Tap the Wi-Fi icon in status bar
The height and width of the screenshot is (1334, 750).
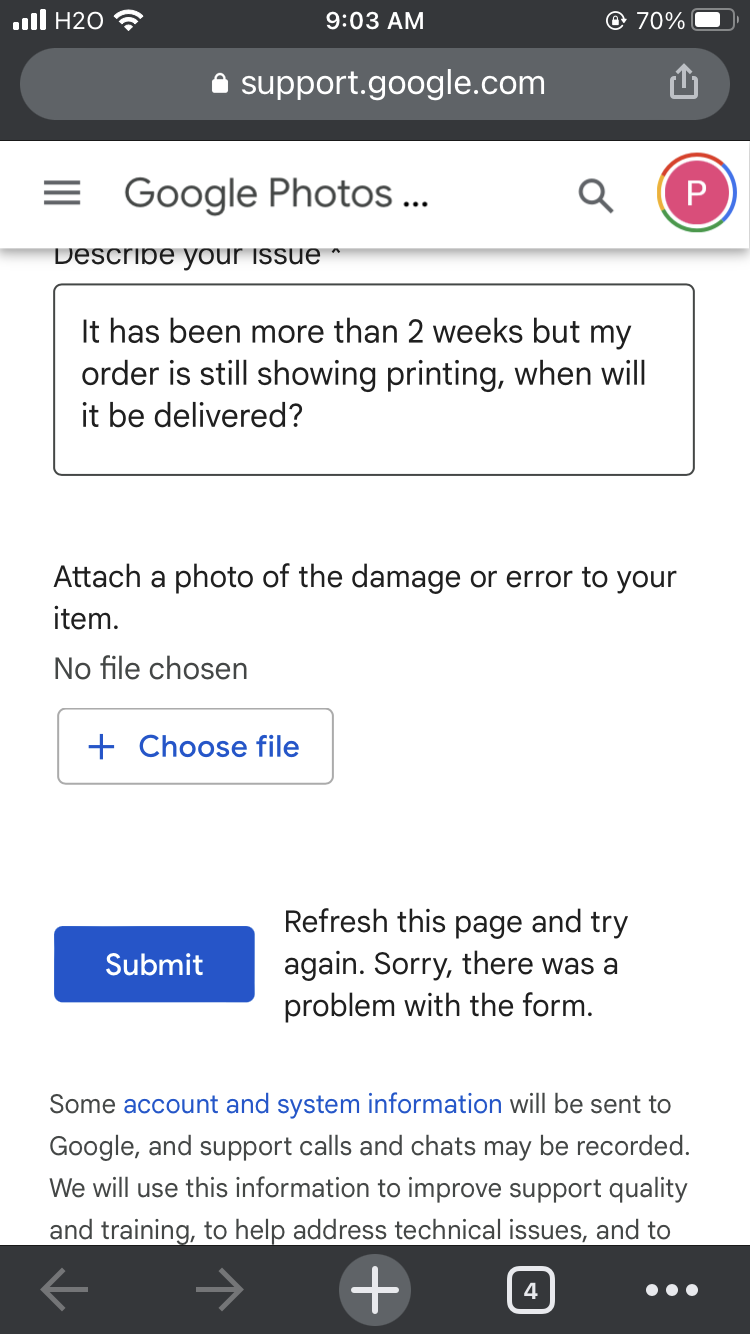point(128,20)
